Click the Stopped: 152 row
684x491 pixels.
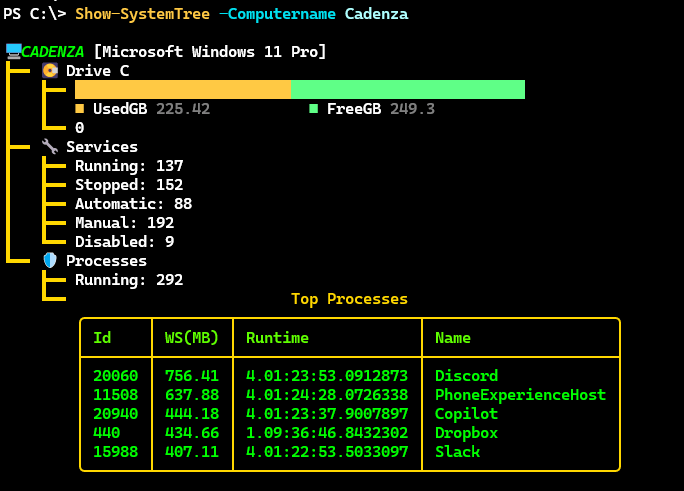129,185
